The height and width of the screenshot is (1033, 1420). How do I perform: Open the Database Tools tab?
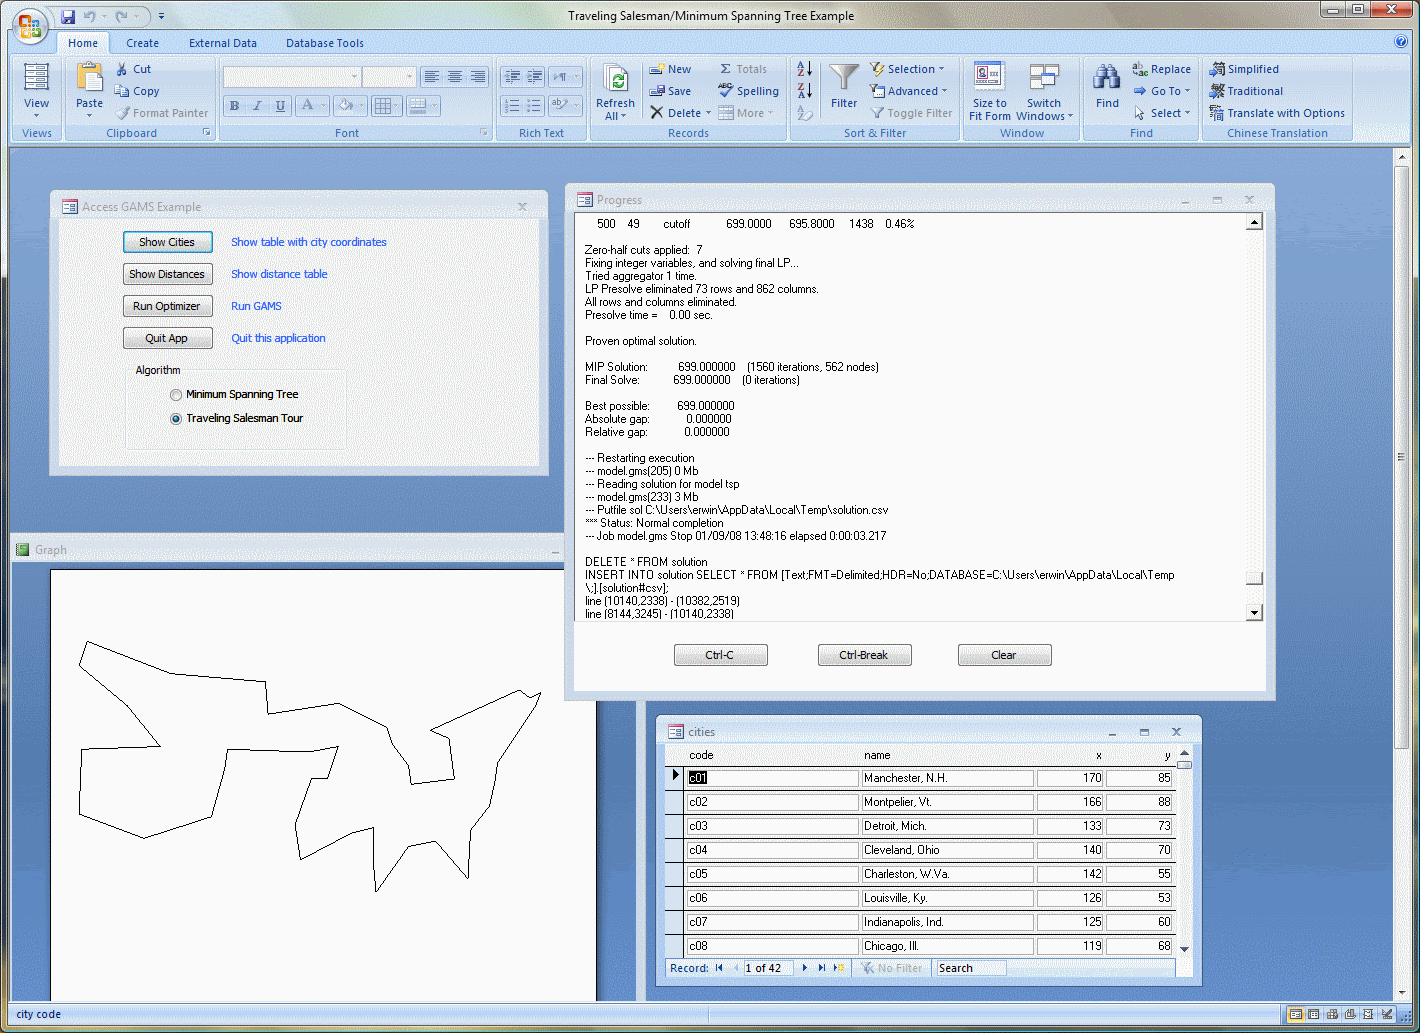pos(324,43)
